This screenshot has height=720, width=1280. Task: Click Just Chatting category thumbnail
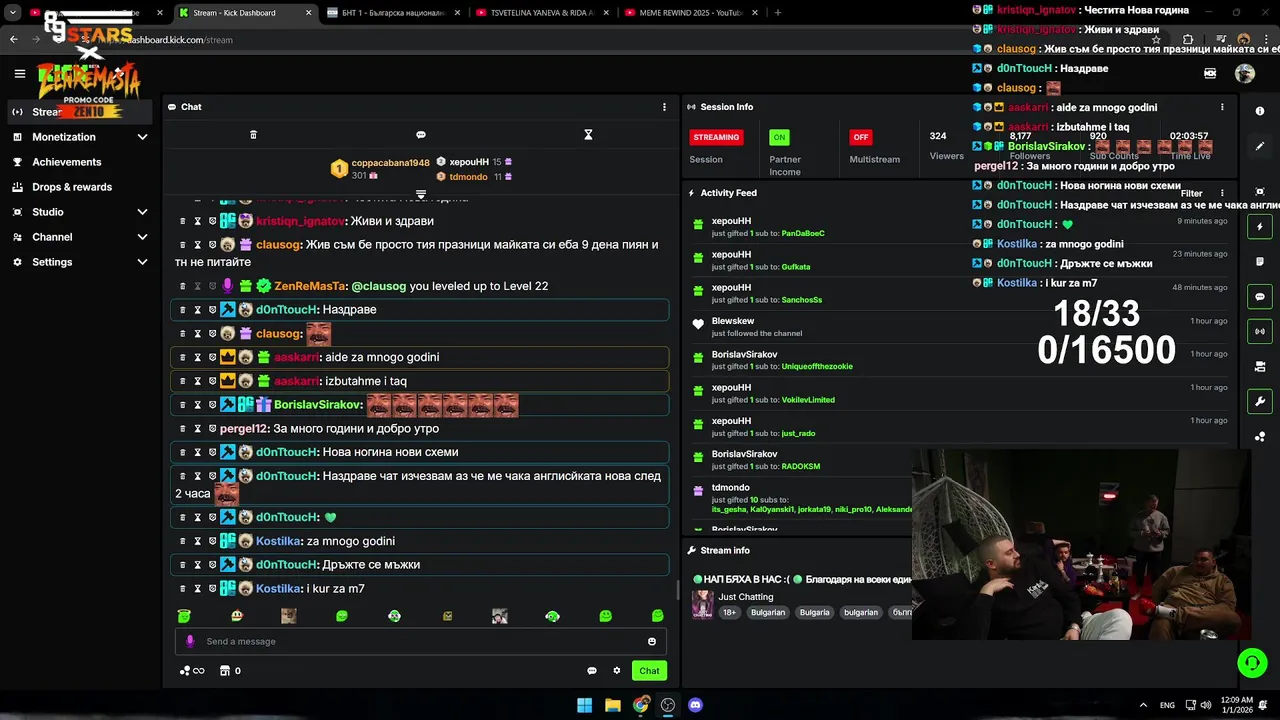tap(702, 604)
